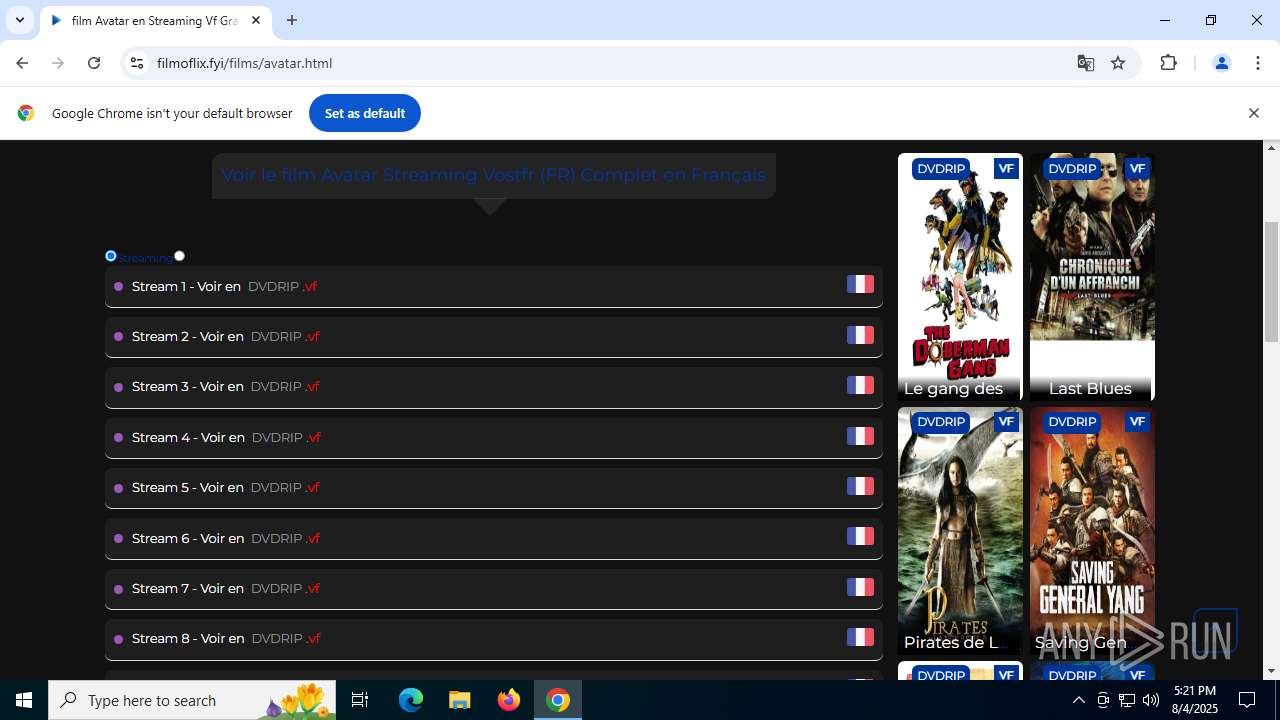
Task: Open Stream 6 - Voir en DVDRIP
Action: [x=493, y=538]
